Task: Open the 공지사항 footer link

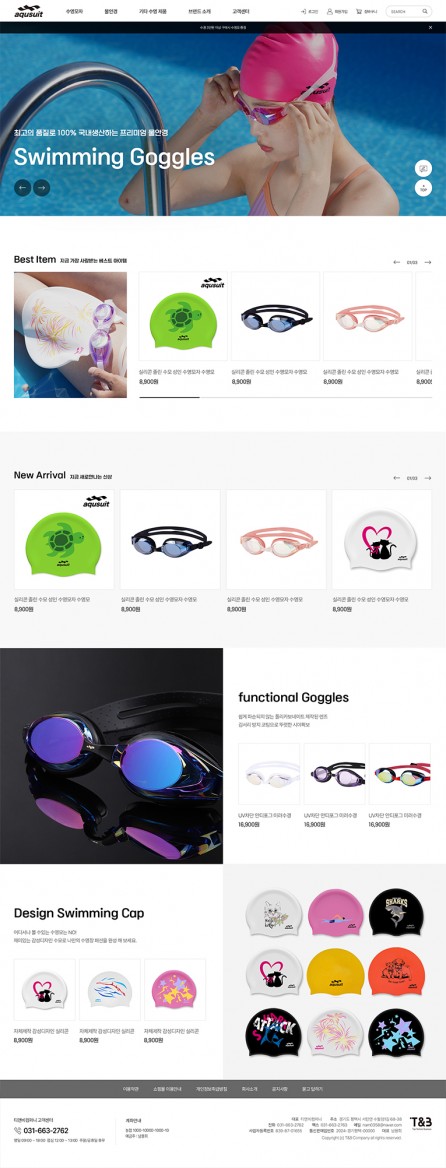Action: 280,1089
